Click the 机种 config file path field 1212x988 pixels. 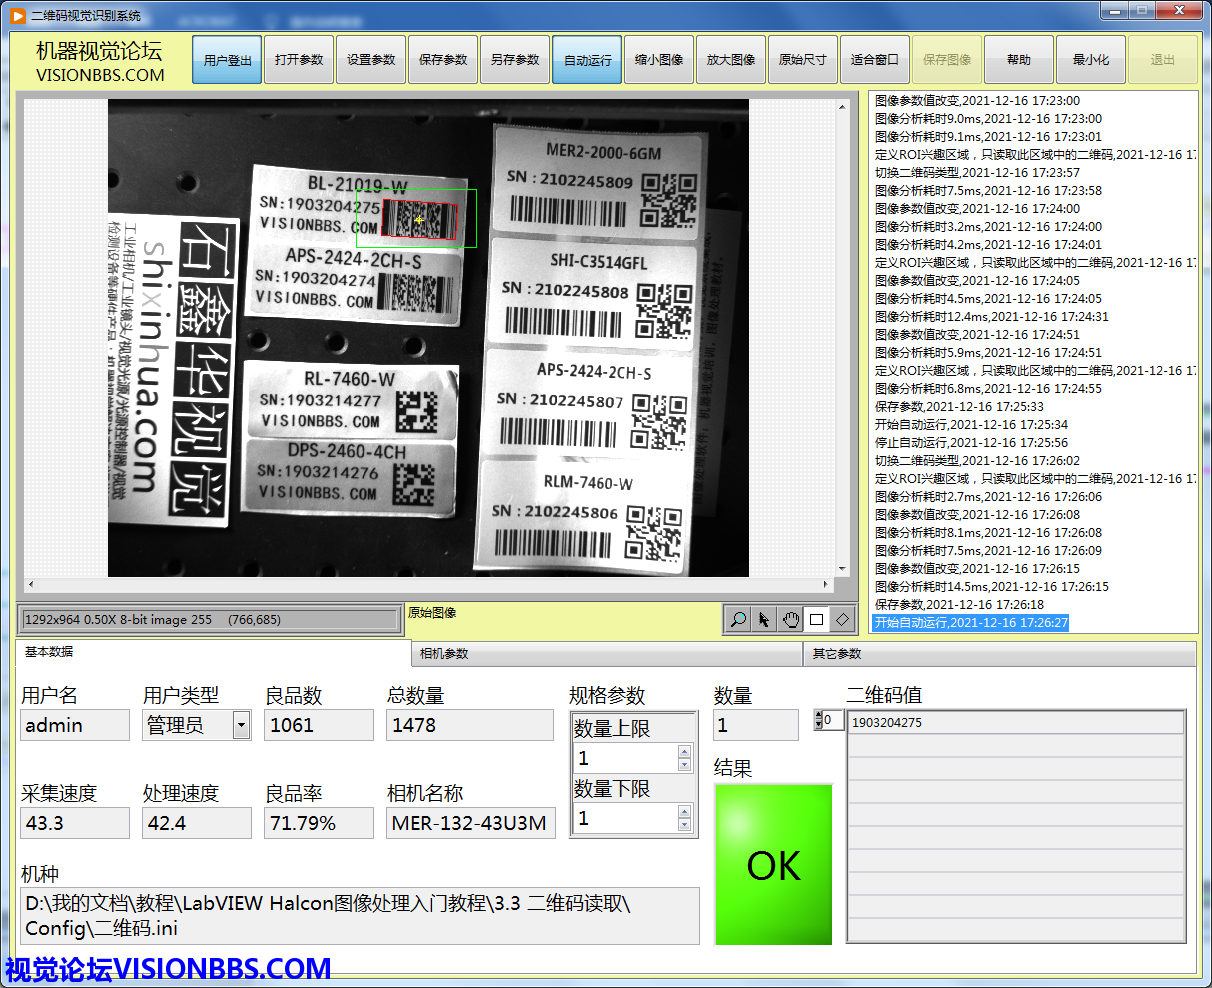[x=360, y=916]
